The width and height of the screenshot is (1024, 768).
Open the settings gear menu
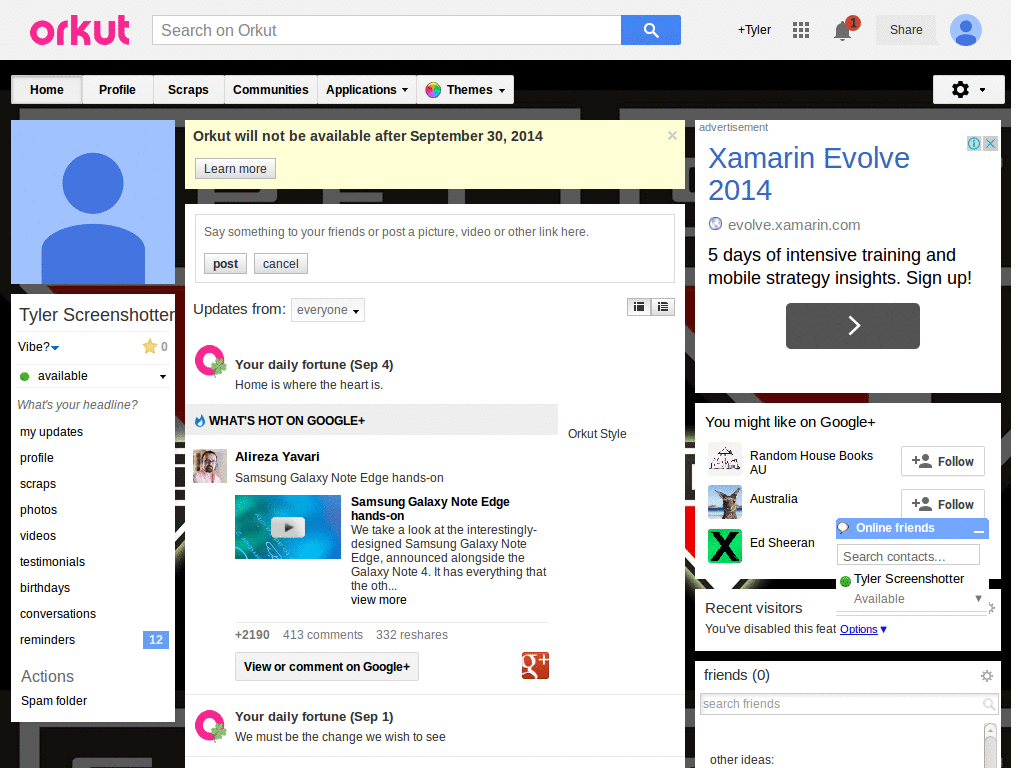tap(968, 89)
